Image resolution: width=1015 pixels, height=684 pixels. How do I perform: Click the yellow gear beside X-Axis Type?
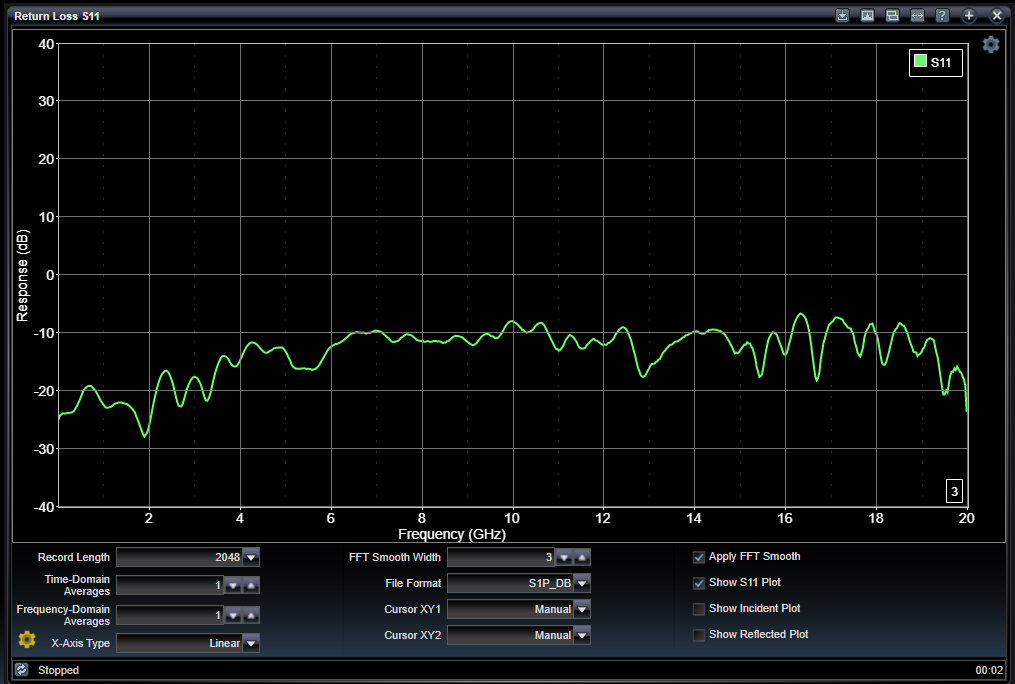pos(27,639)
